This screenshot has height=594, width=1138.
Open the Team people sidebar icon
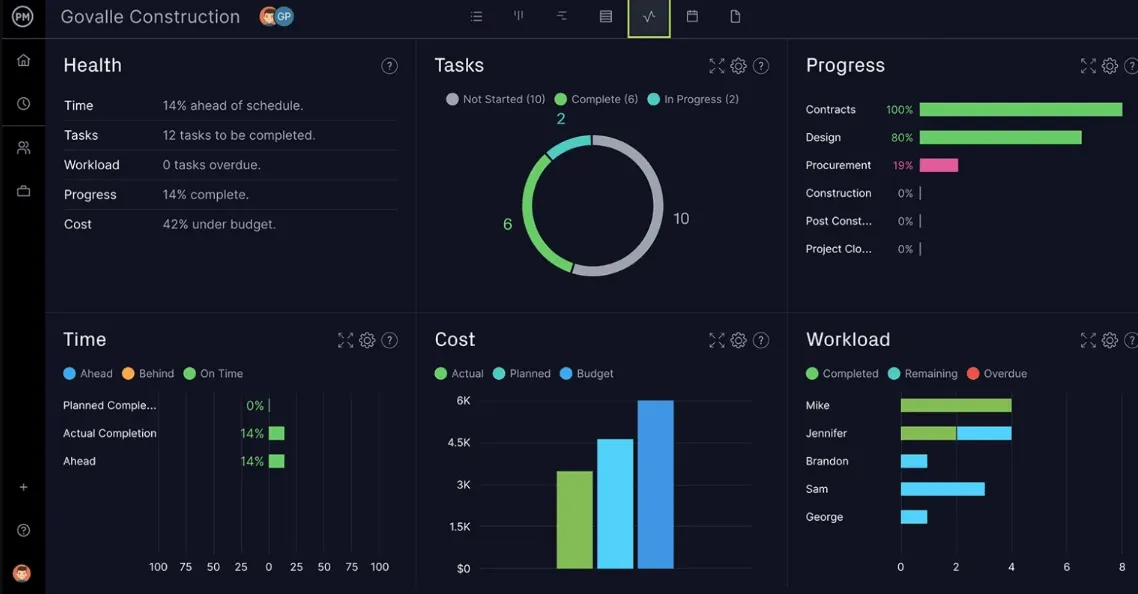click(x=23, y=147)
